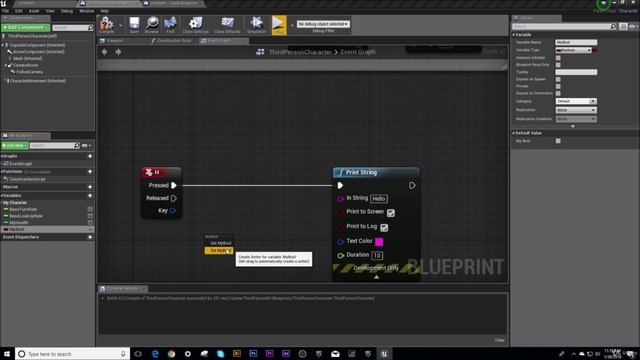Click the yellow Play toolbar icon

click(279, 24)
